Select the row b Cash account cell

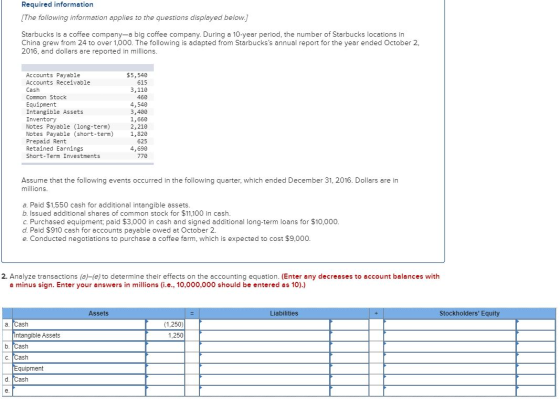coord(79,347)
